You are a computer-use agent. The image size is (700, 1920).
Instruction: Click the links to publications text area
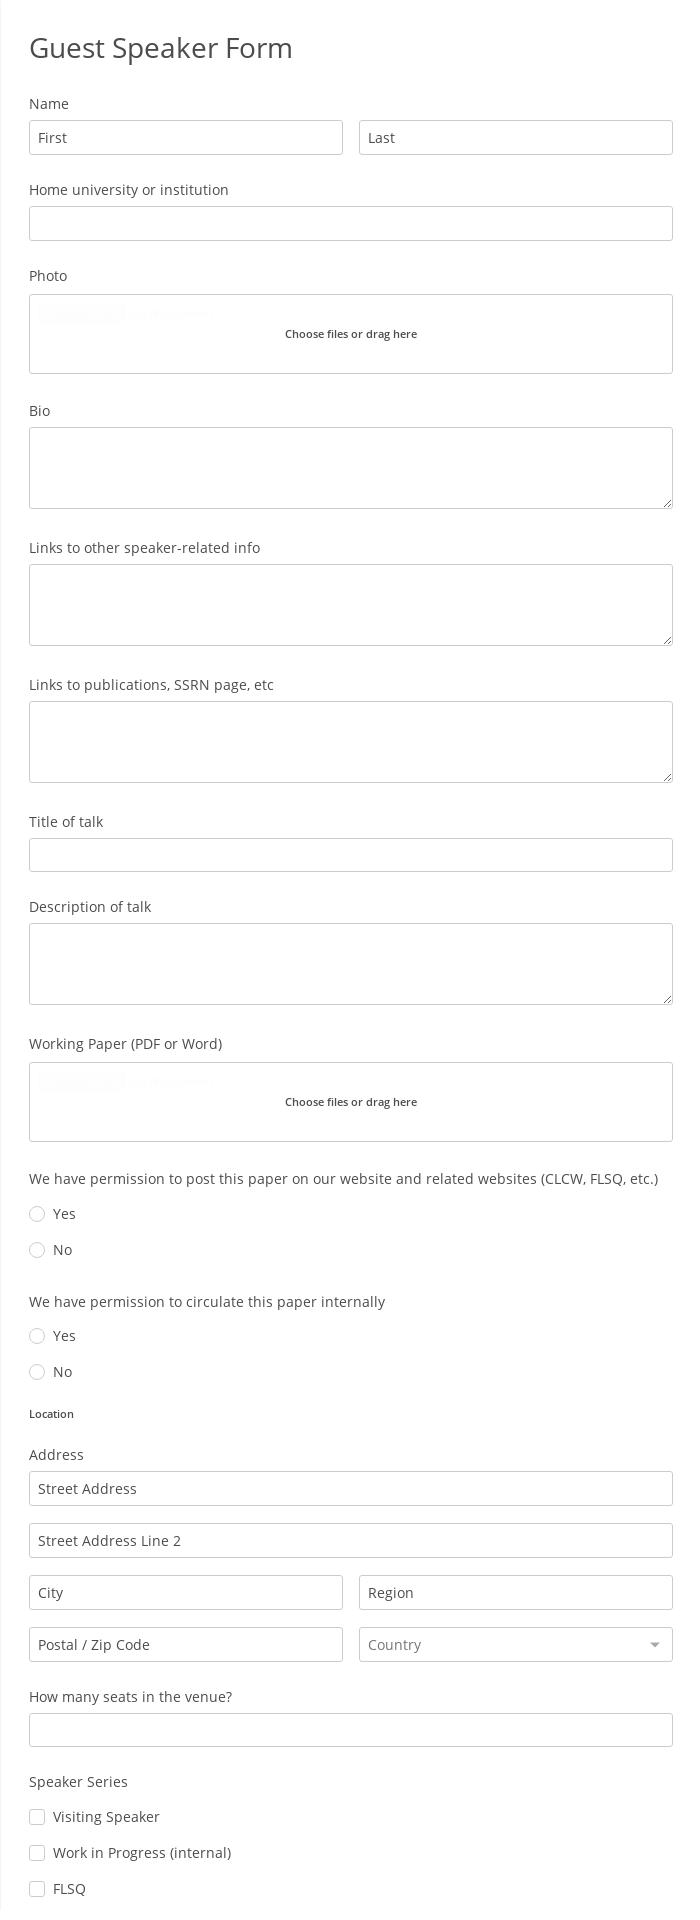click(x=350, y=741)
